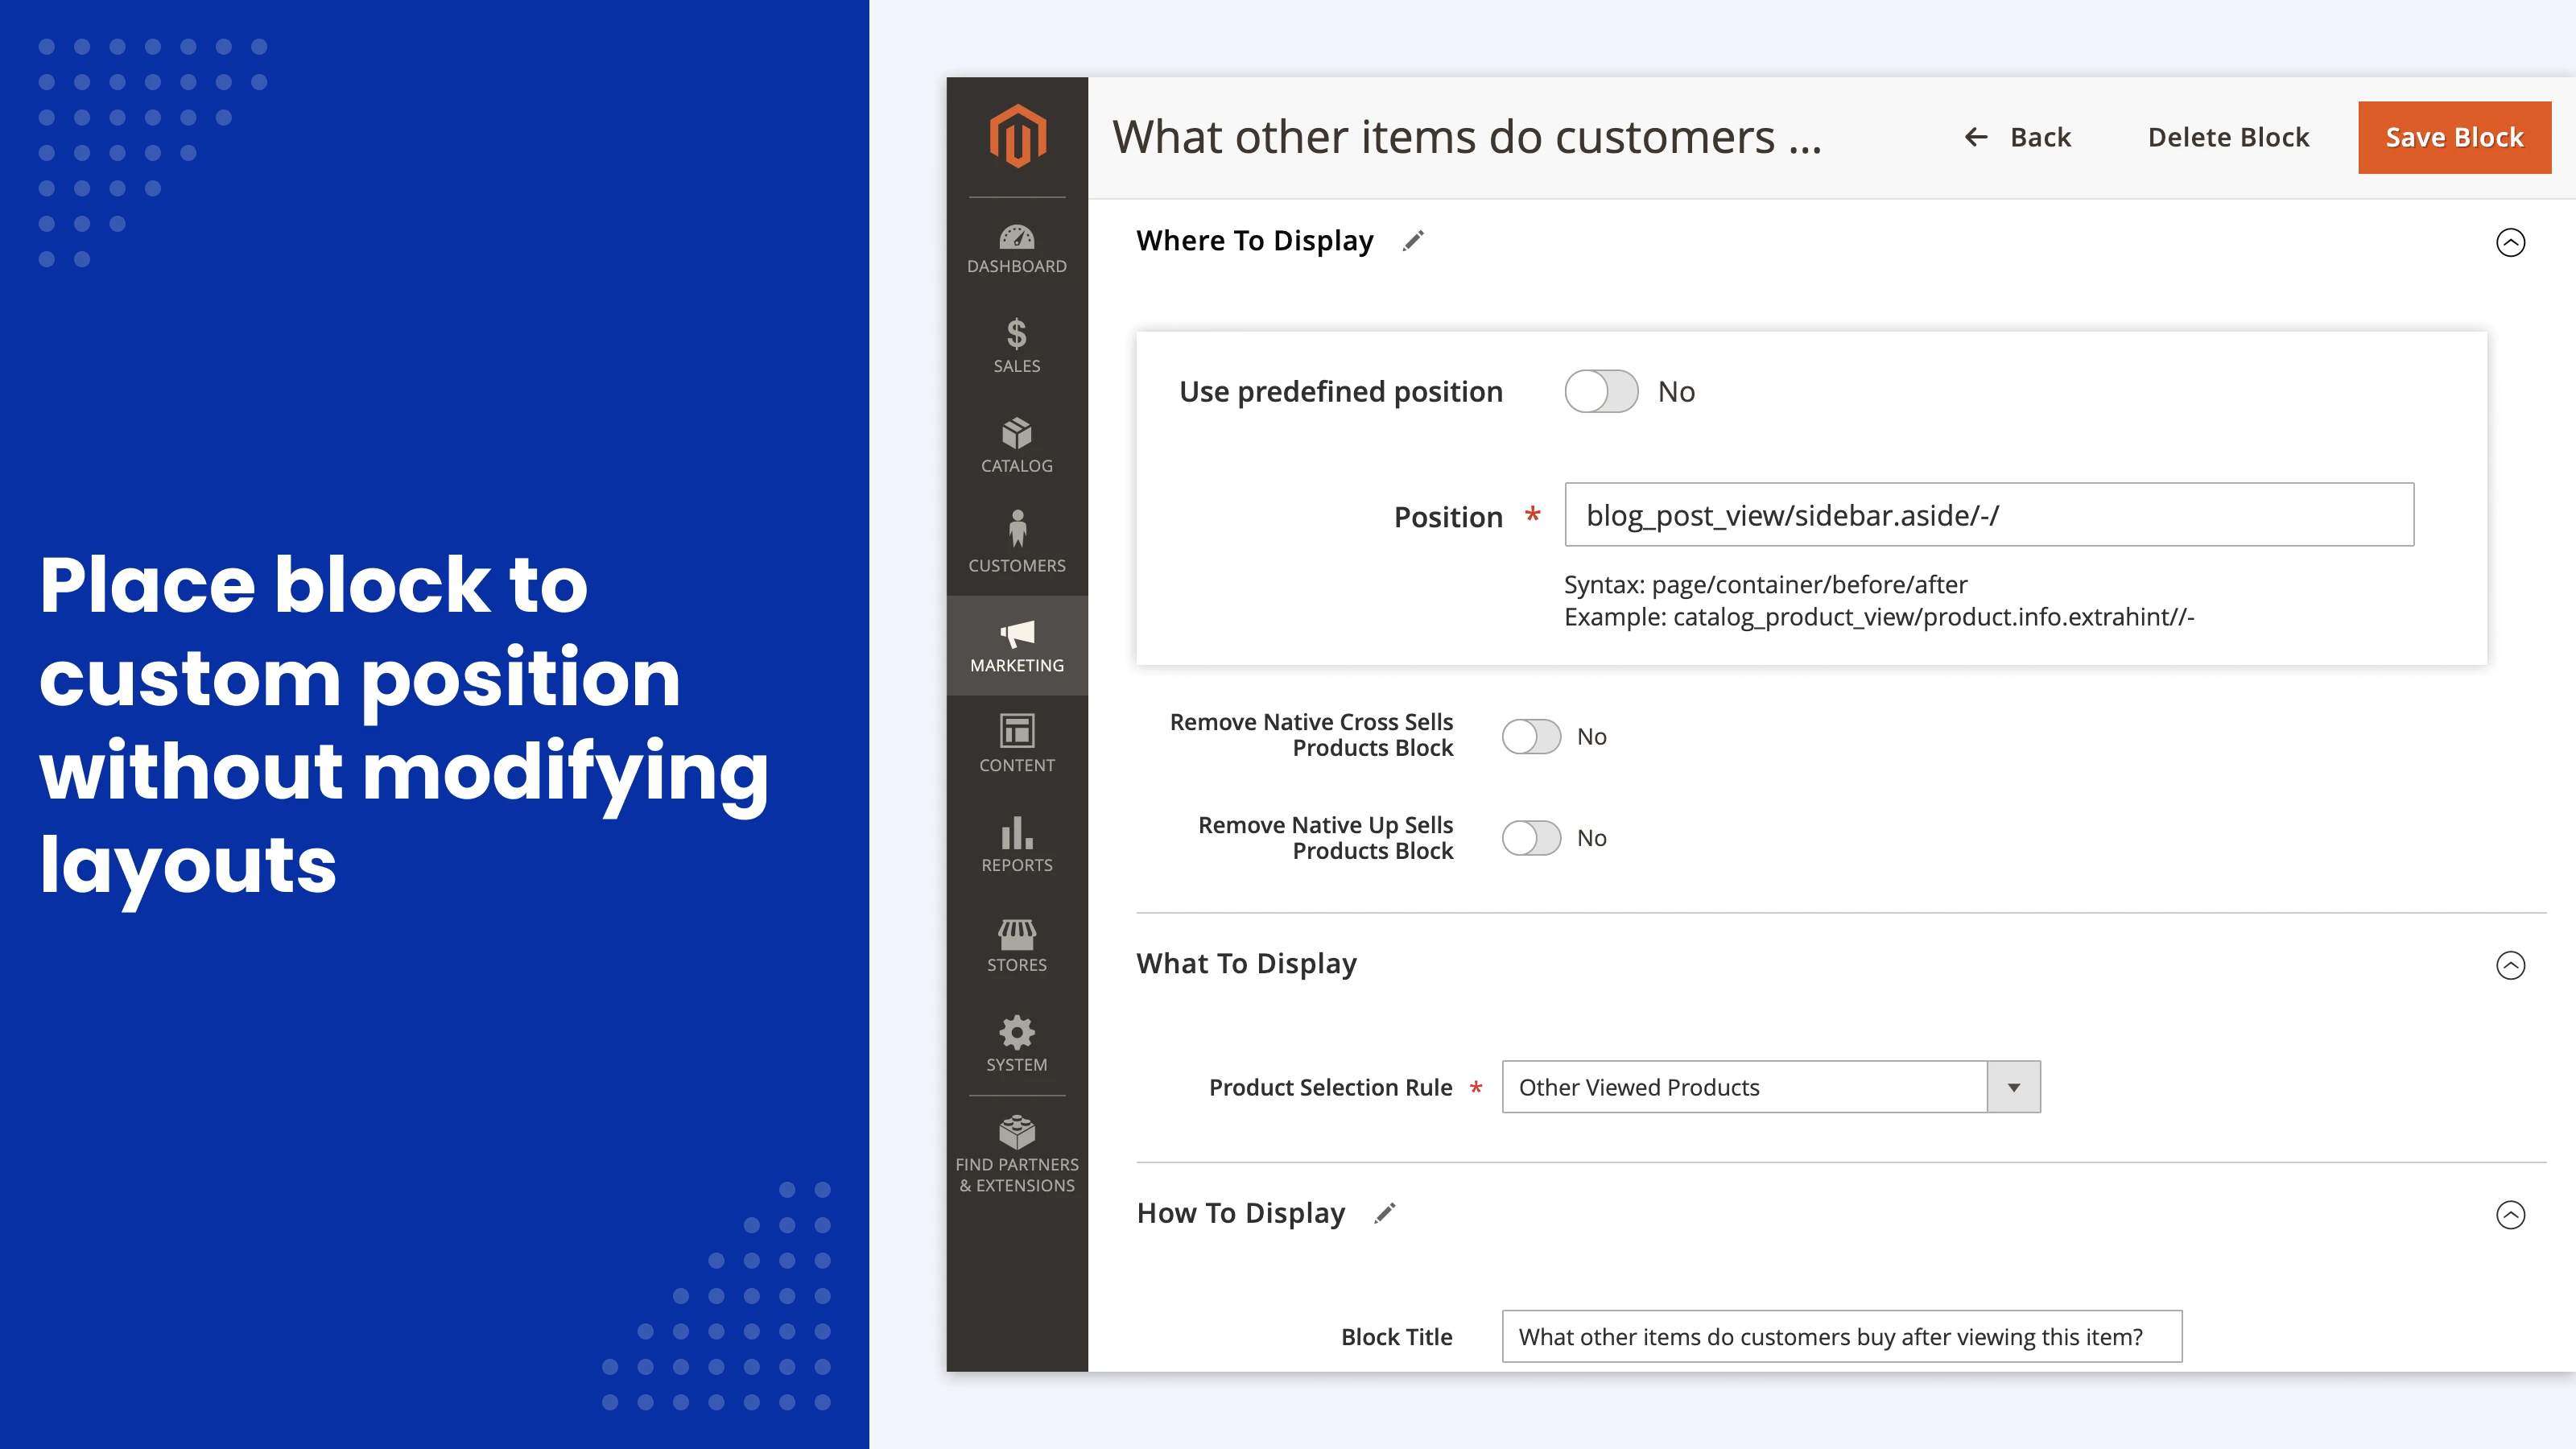
Task: Open Product Selection Rule dropdown
Action: pos(1770,1087)
